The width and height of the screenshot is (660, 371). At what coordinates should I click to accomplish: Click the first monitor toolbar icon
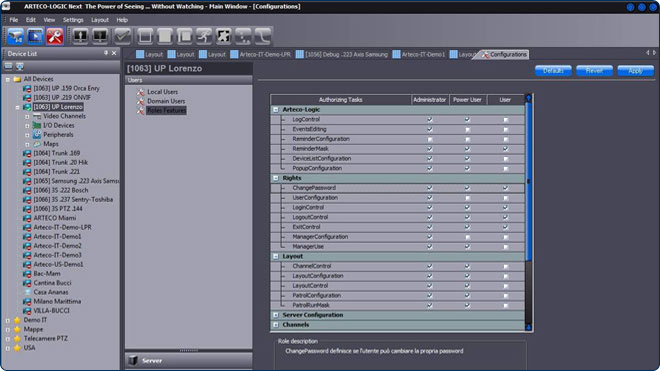click(x=80, y=36)
